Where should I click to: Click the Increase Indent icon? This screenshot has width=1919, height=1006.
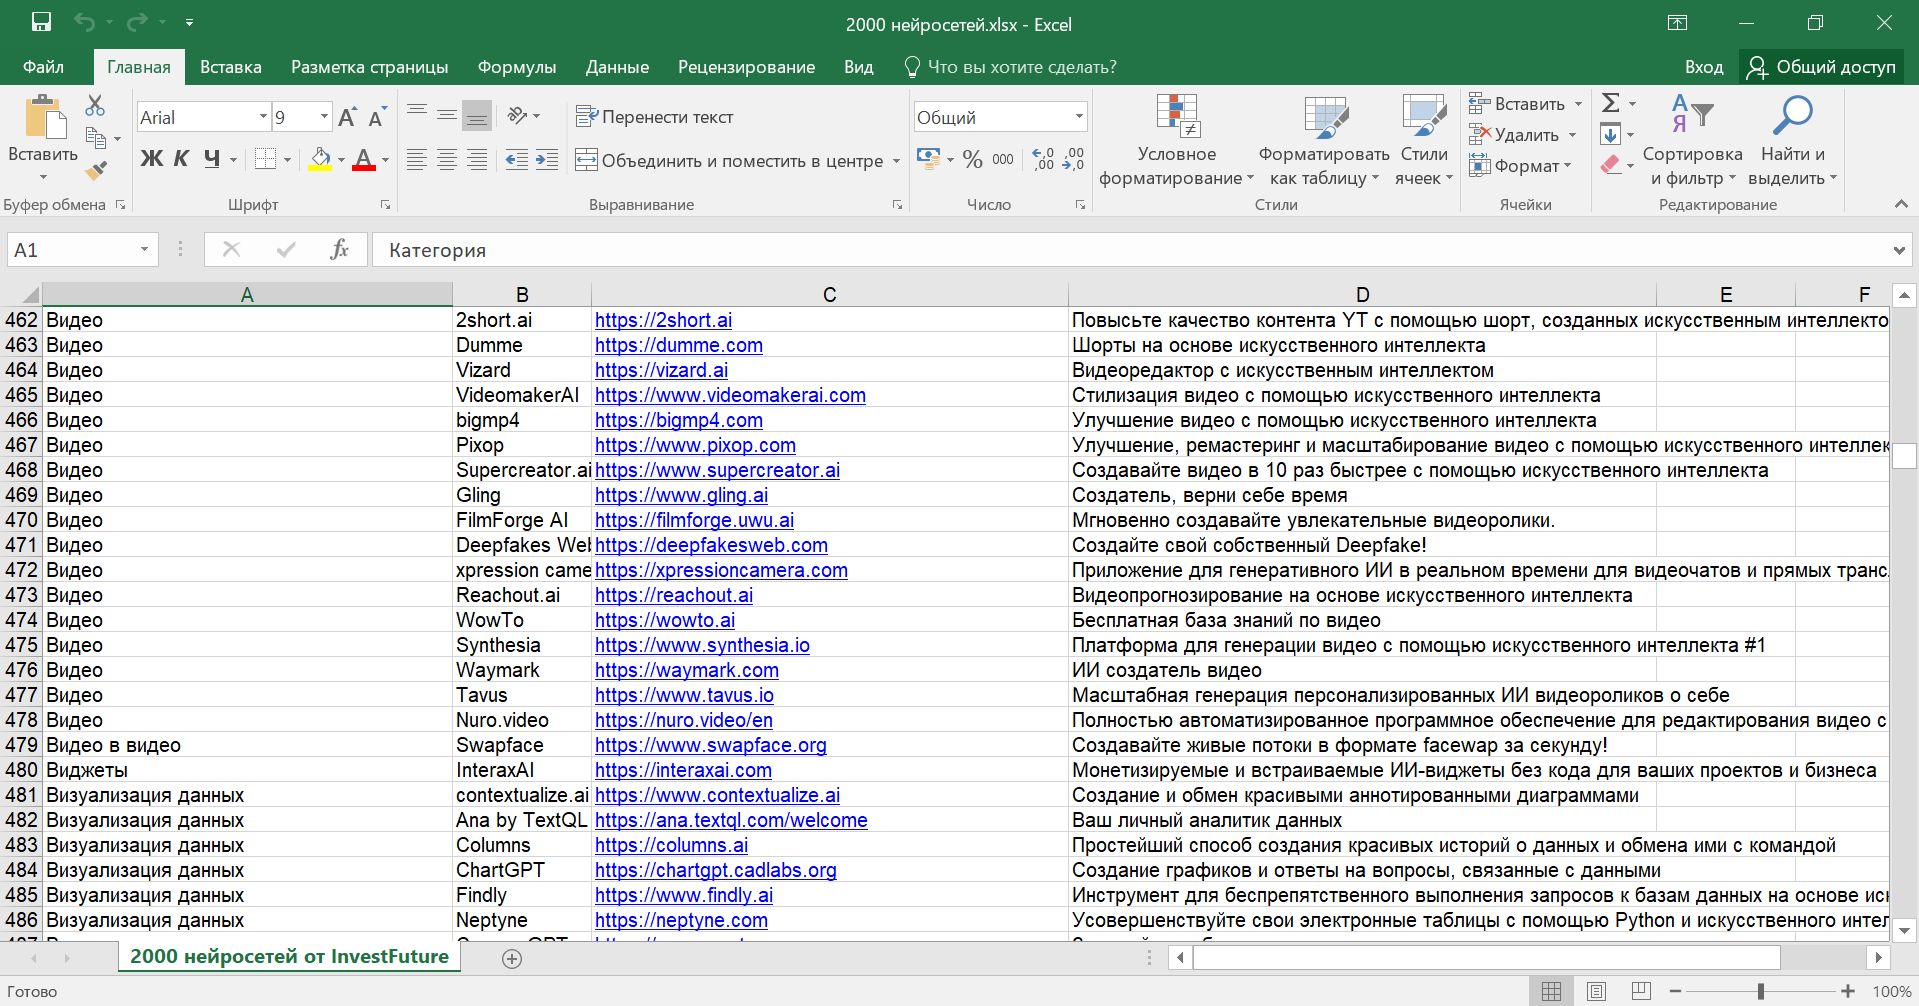(x=547, y=160)
